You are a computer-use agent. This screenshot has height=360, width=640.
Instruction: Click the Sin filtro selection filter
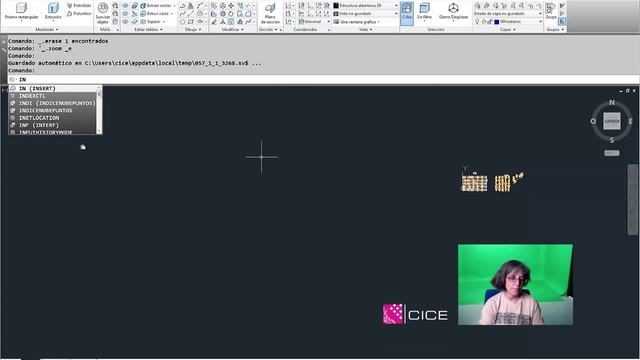tap(424, 11)
